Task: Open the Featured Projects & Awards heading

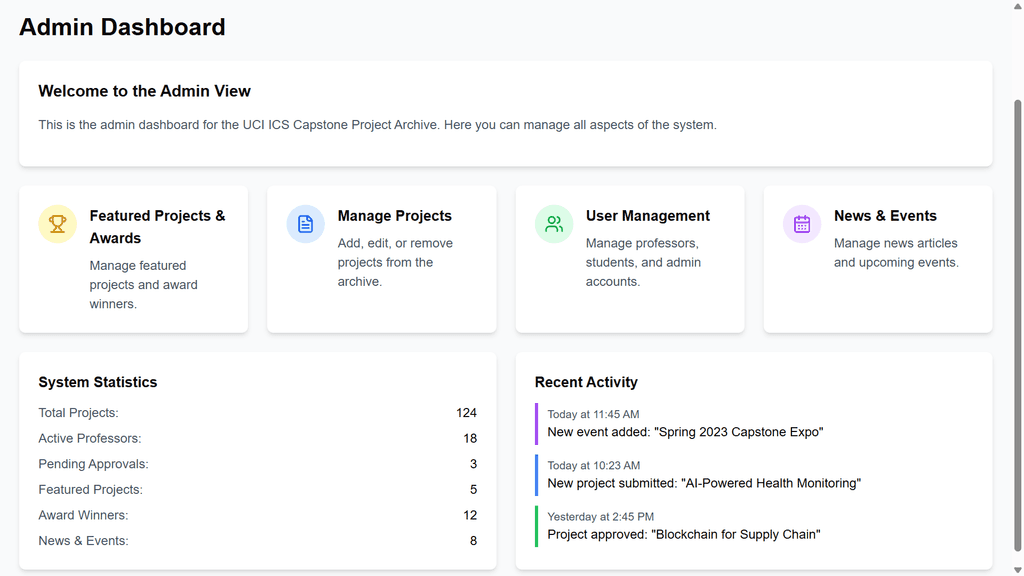Action: point(157,227)
